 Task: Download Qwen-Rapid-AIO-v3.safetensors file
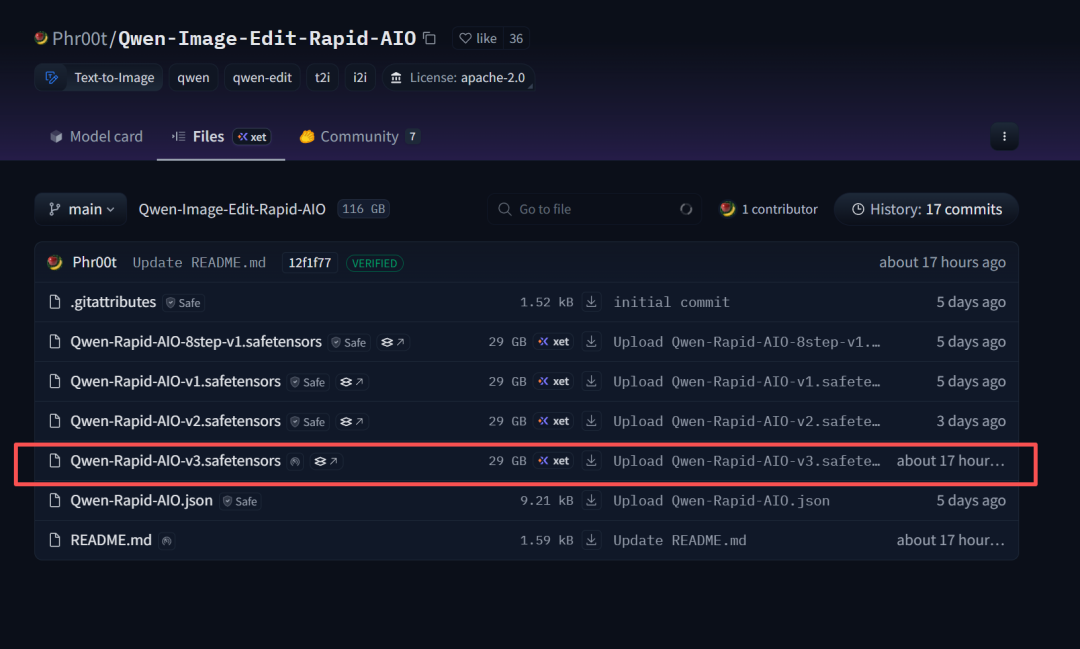click(592, 461)
